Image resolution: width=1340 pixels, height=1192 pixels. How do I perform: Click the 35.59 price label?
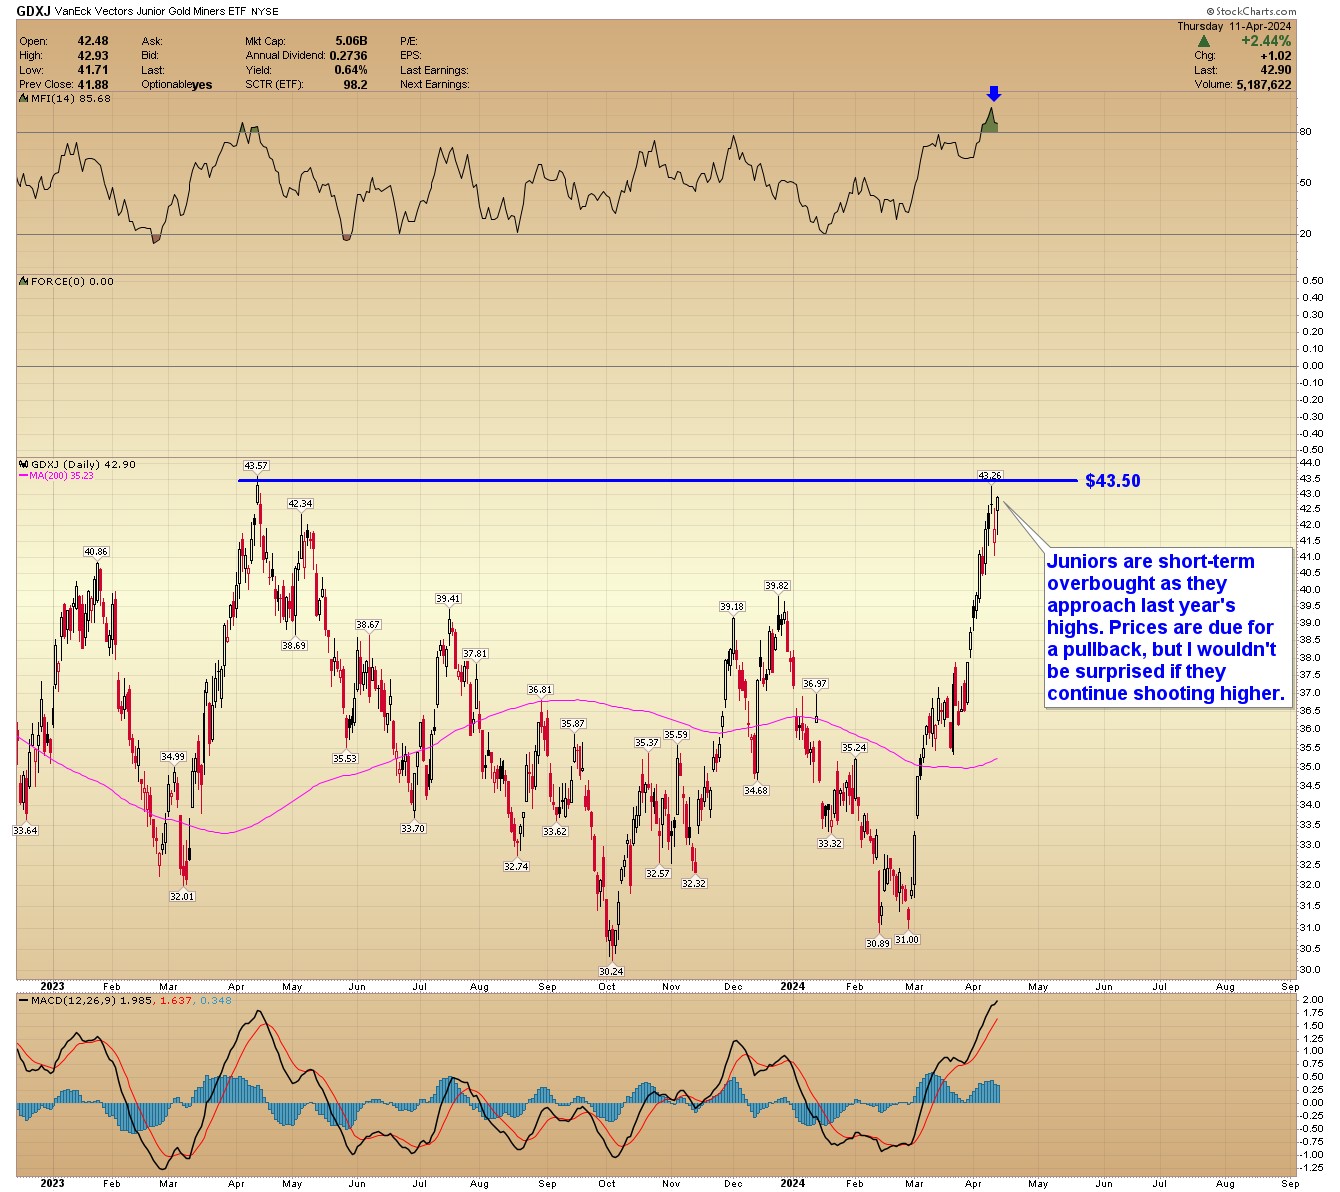tap(677, 735)
